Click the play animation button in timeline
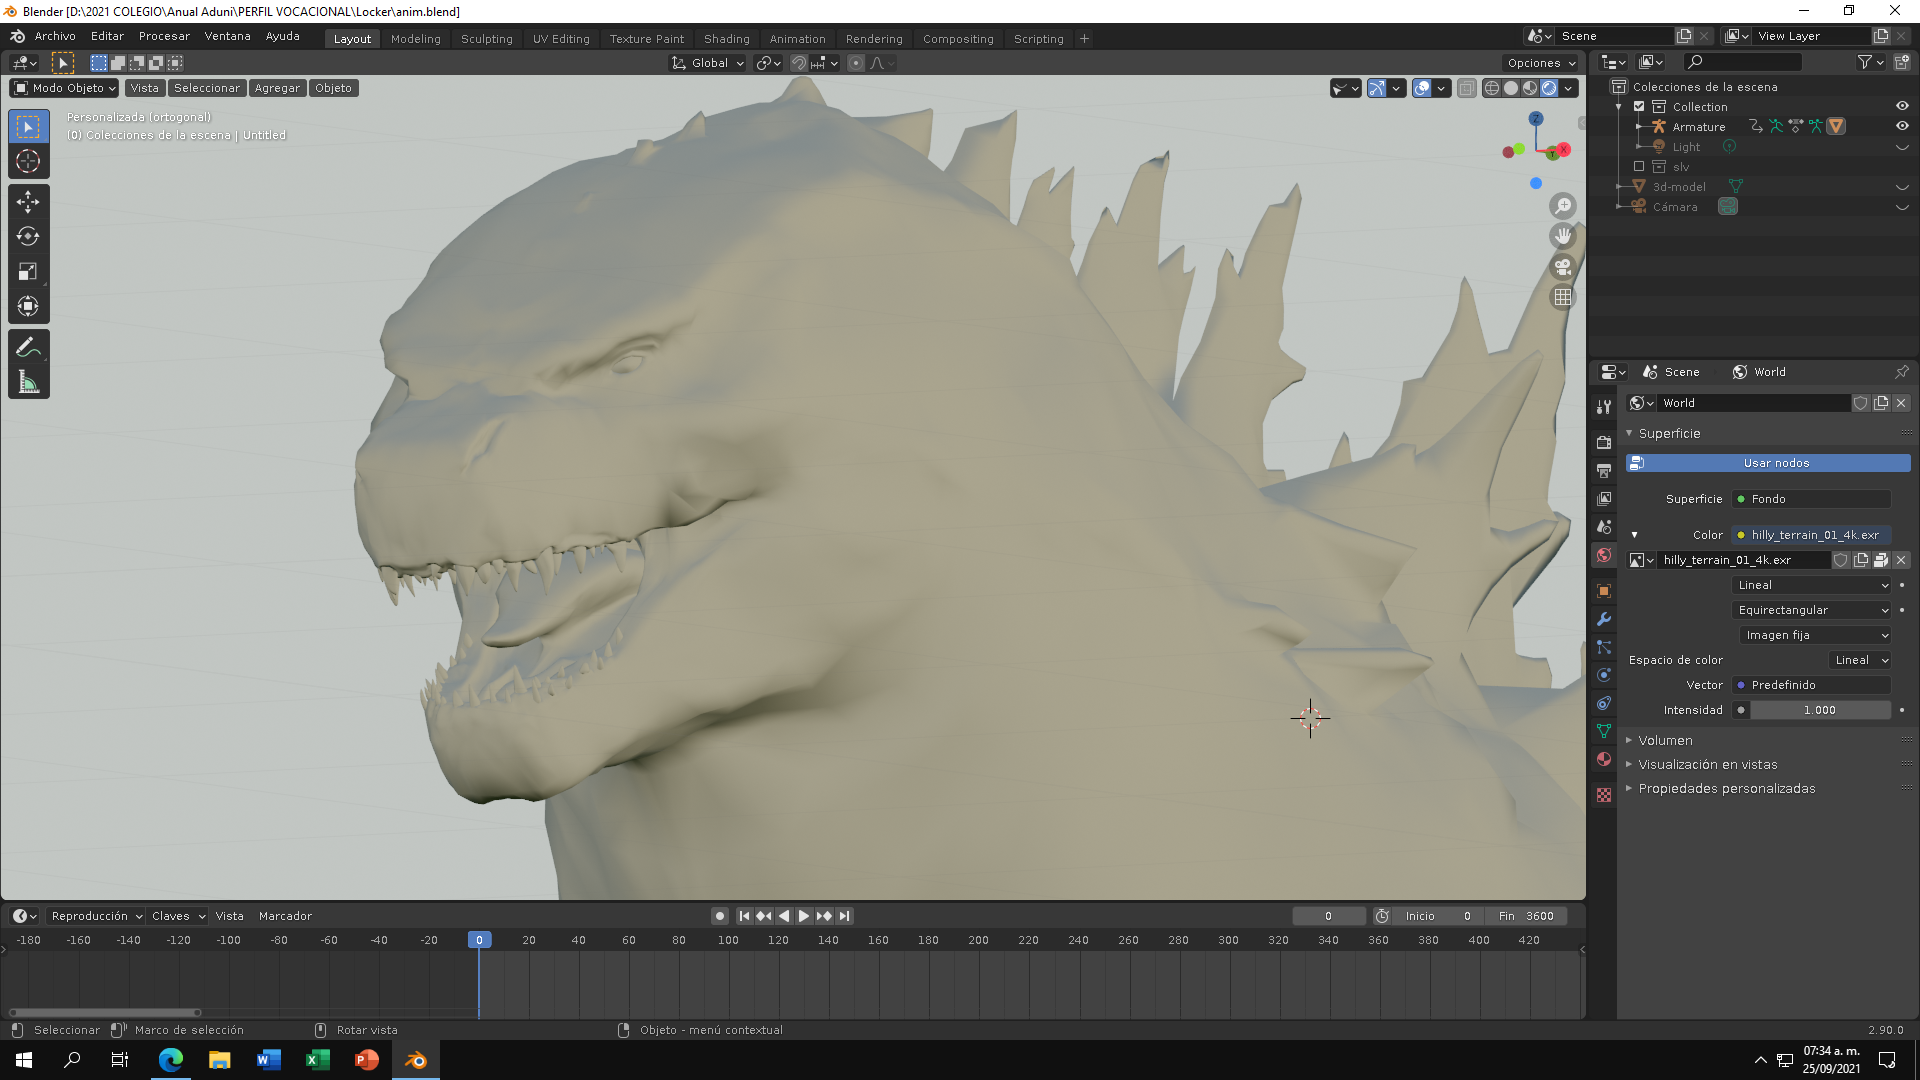Image resolution: width=1920 pixels, height=1080 pixels. point(803,916)
